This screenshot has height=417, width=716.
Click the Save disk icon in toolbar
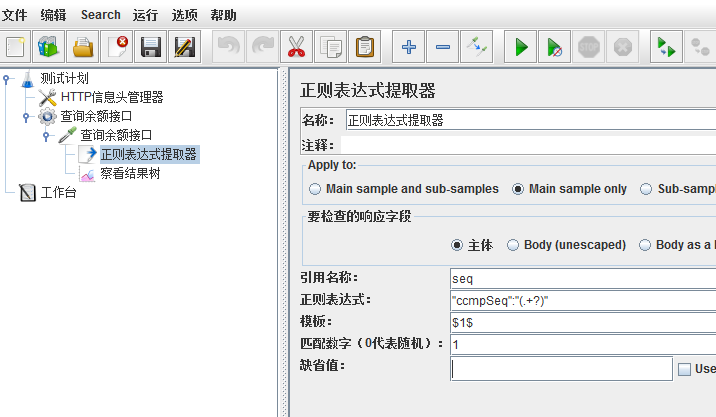(150, 46)
